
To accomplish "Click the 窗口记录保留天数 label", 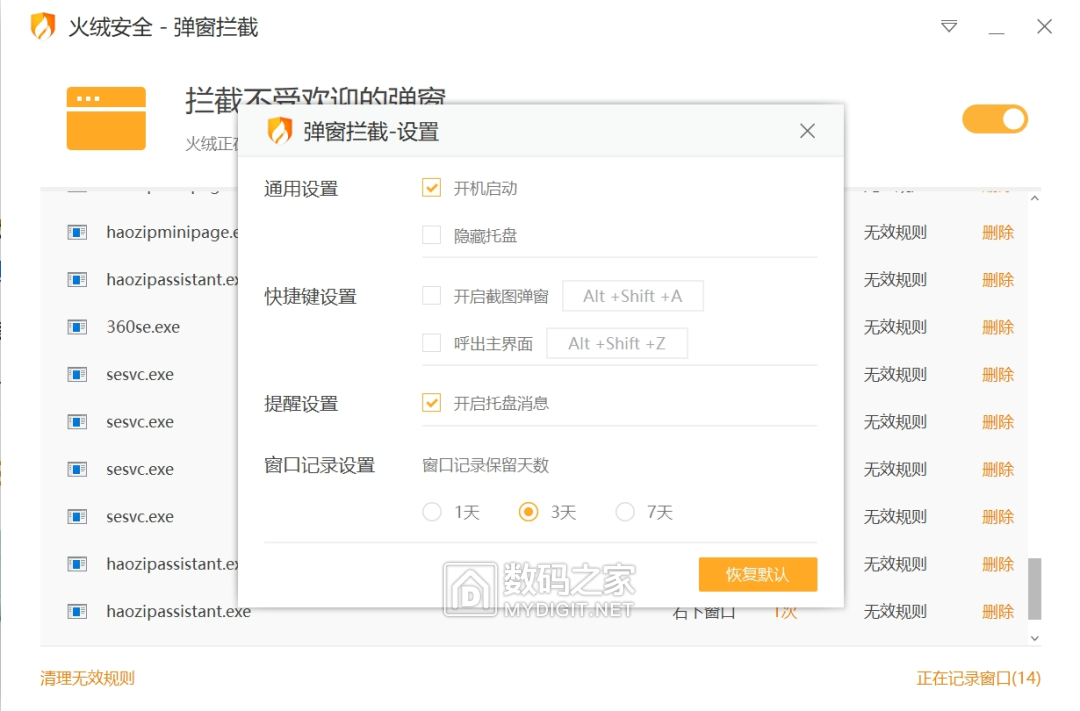I will [x=486, y=465].
